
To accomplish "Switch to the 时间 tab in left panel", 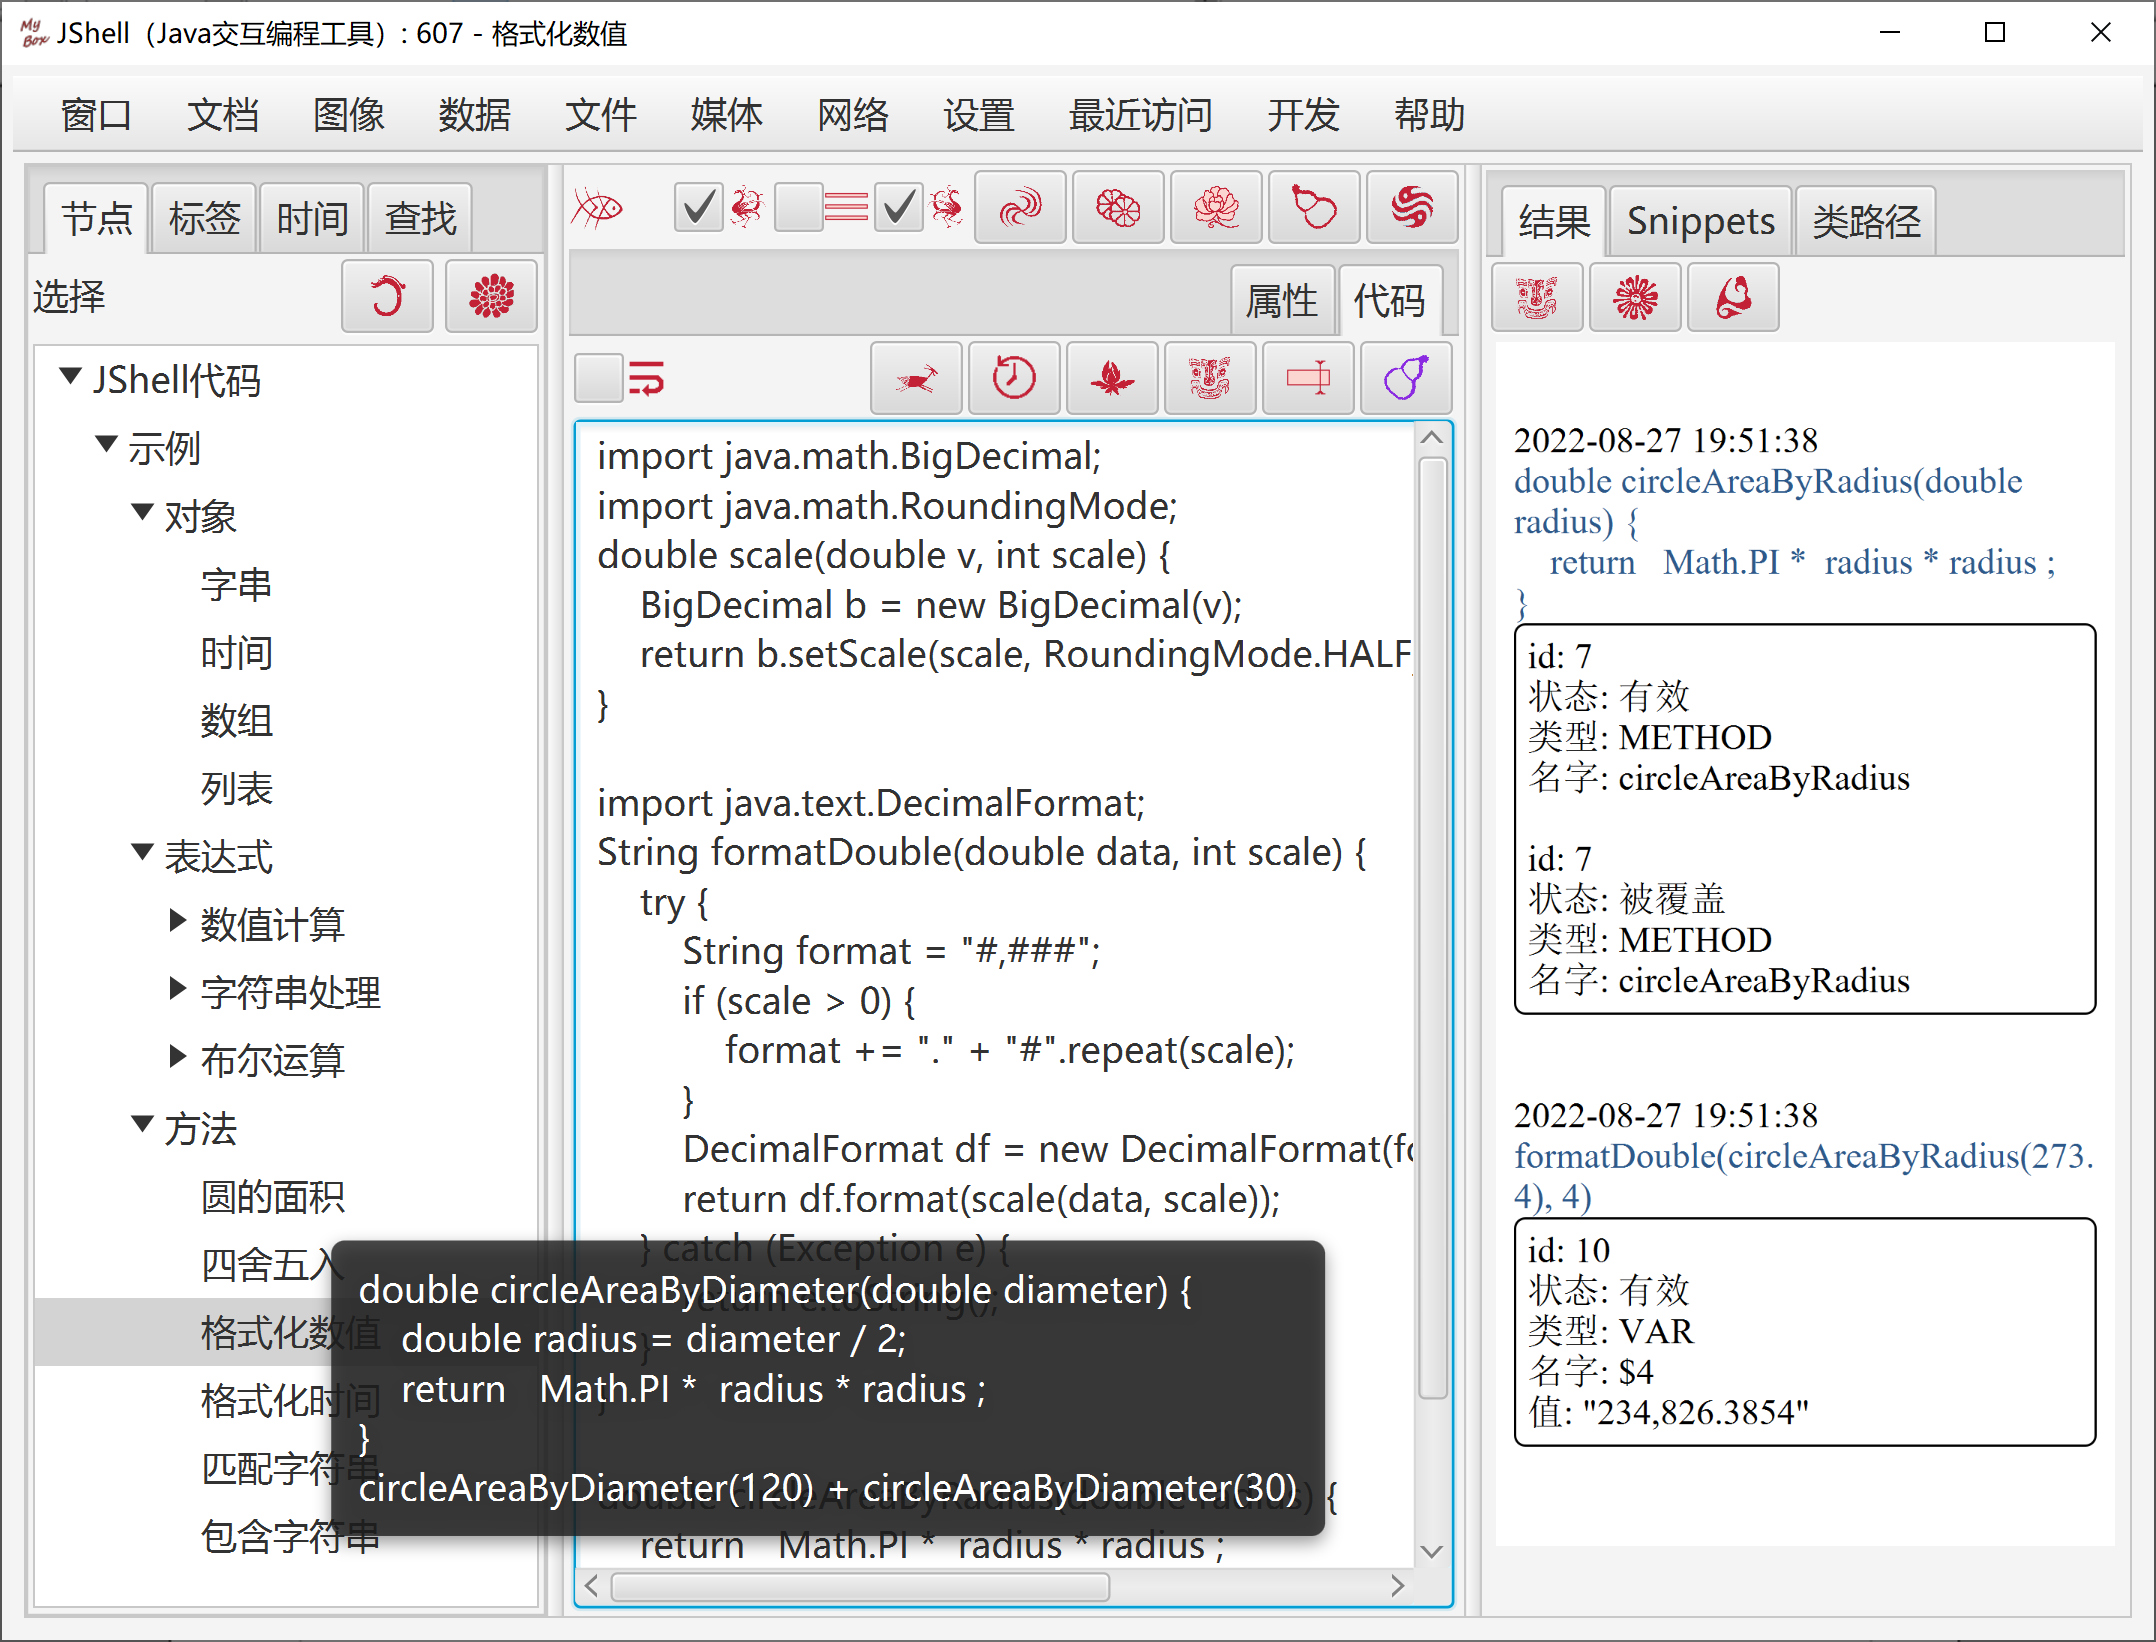I will (312, 218).
